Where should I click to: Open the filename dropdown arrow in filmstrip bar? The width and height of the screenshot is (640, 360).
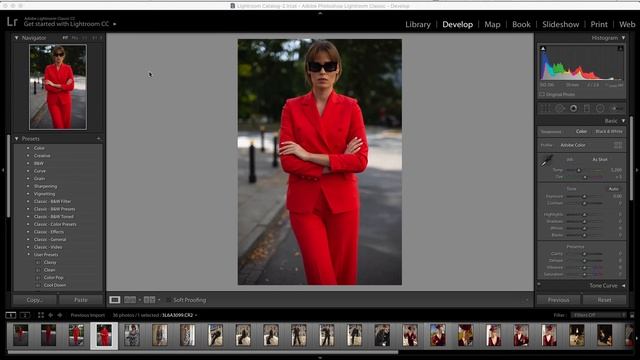[196, 315]
